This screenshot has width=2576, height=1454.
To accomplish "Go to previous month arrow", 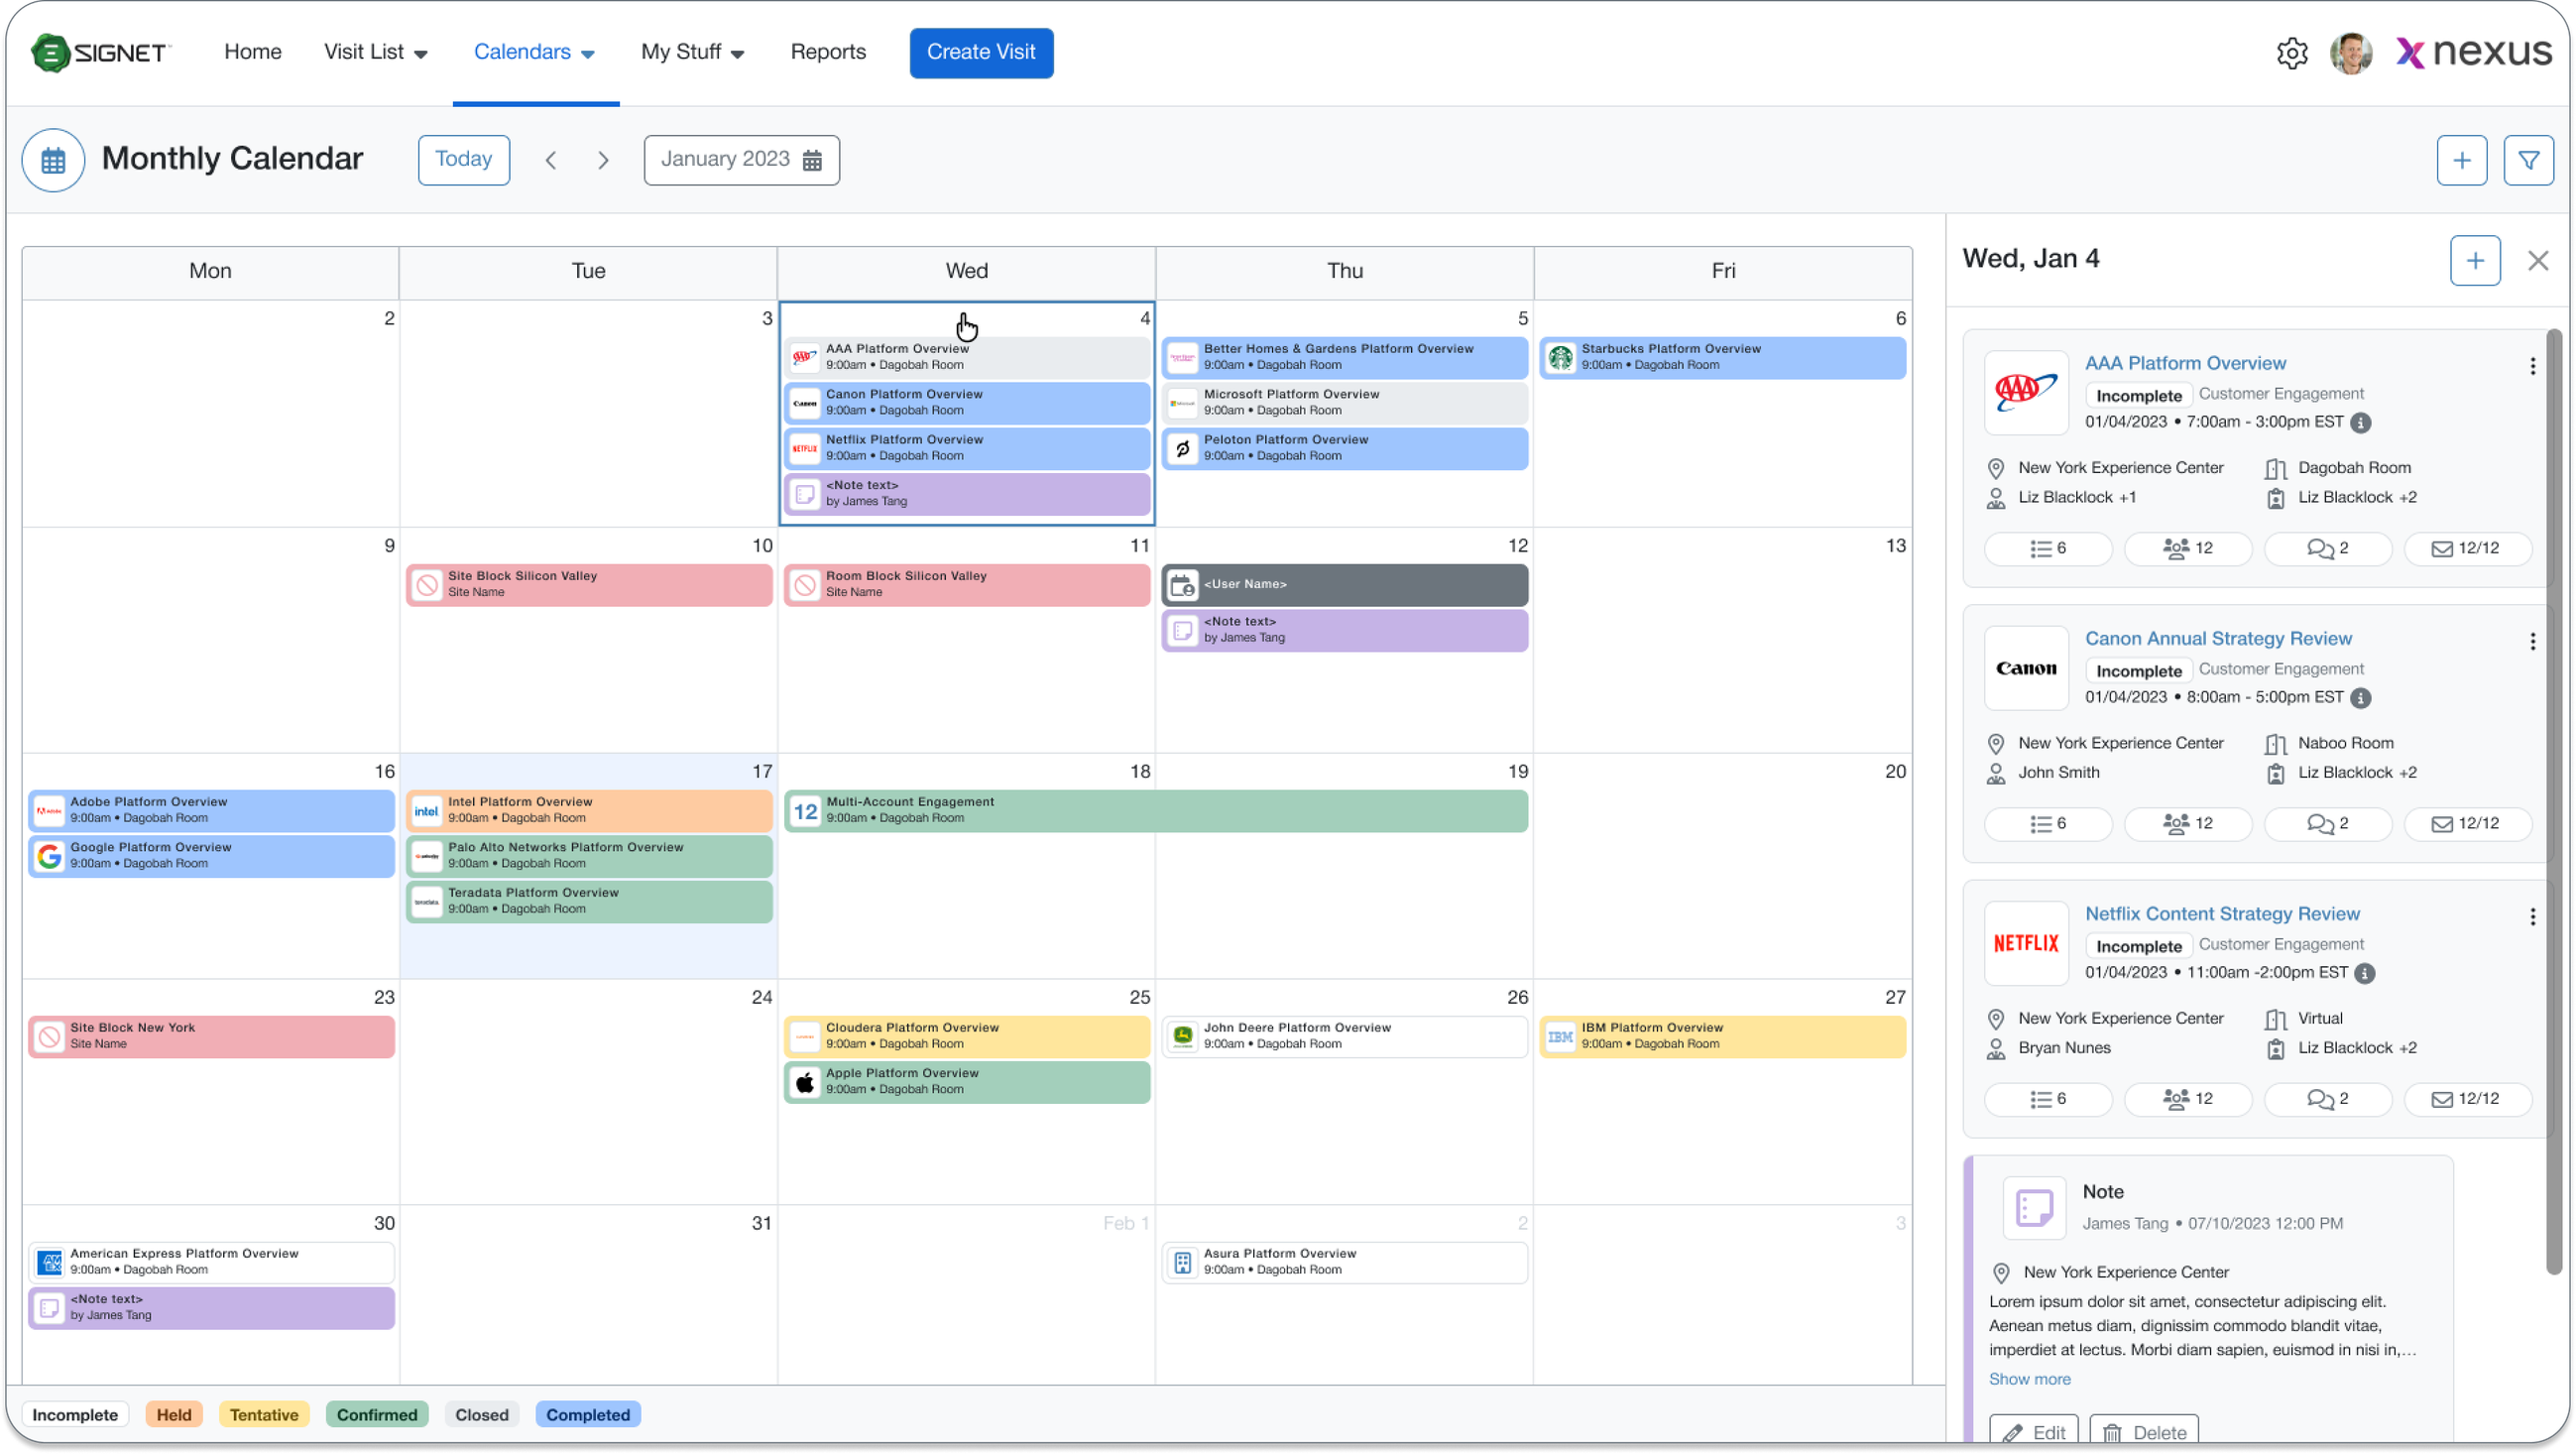I will coord(551,160).
